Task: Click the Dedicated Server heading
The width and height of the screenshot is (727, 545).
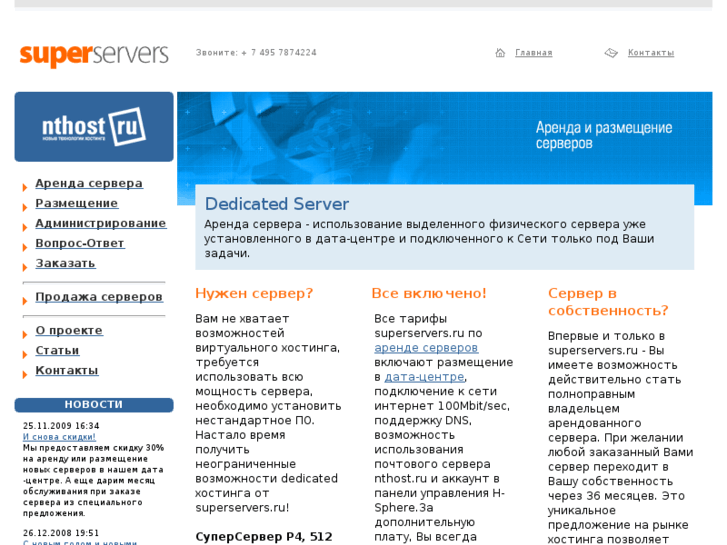Action: click(x=277, y=204)
